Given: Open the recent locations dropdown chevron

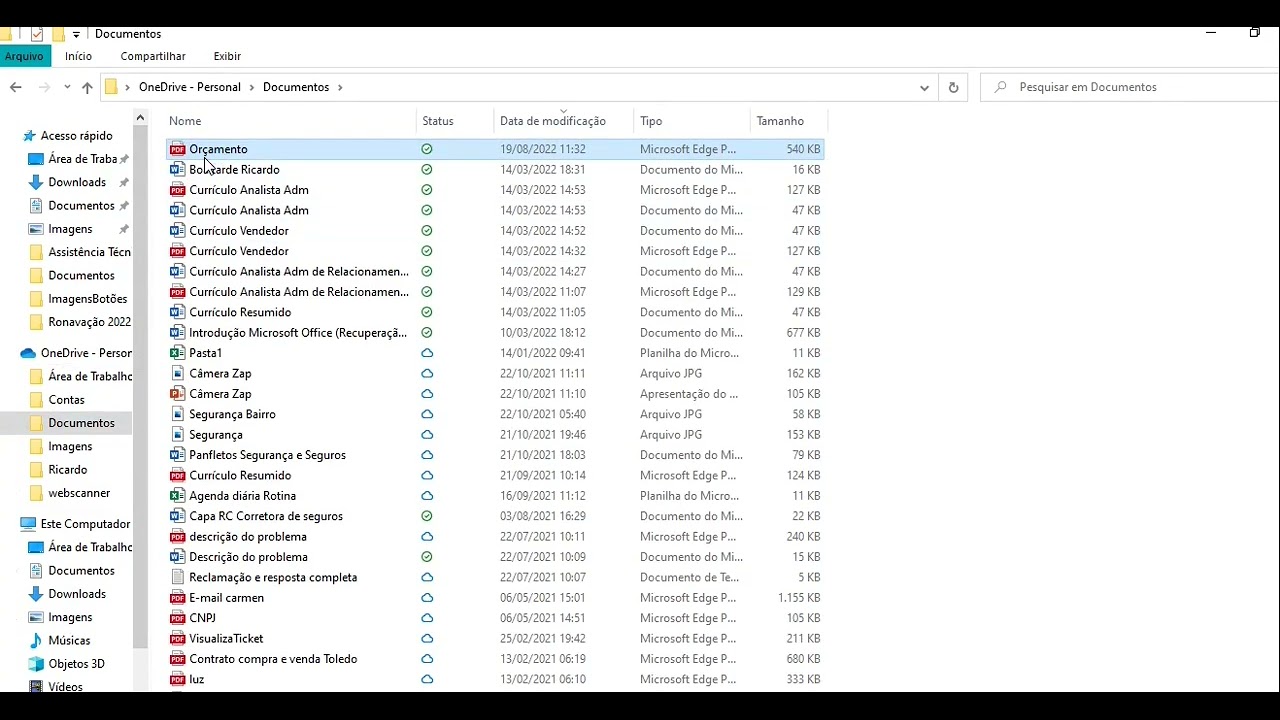Looking at the screenshot, I should [x=67, y=87].
